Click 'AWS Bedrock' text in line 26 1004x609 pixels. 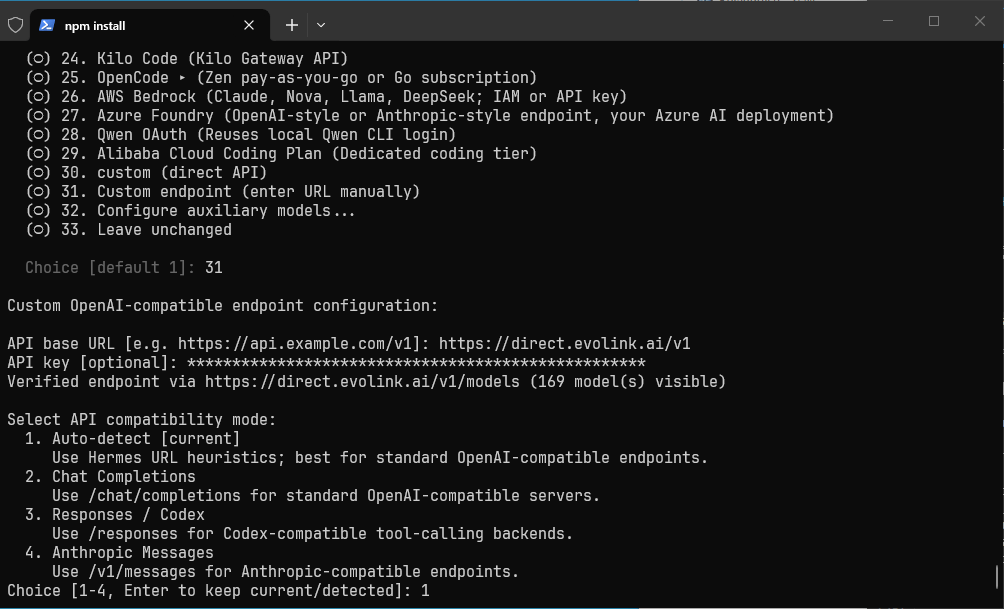coord(146,97)
